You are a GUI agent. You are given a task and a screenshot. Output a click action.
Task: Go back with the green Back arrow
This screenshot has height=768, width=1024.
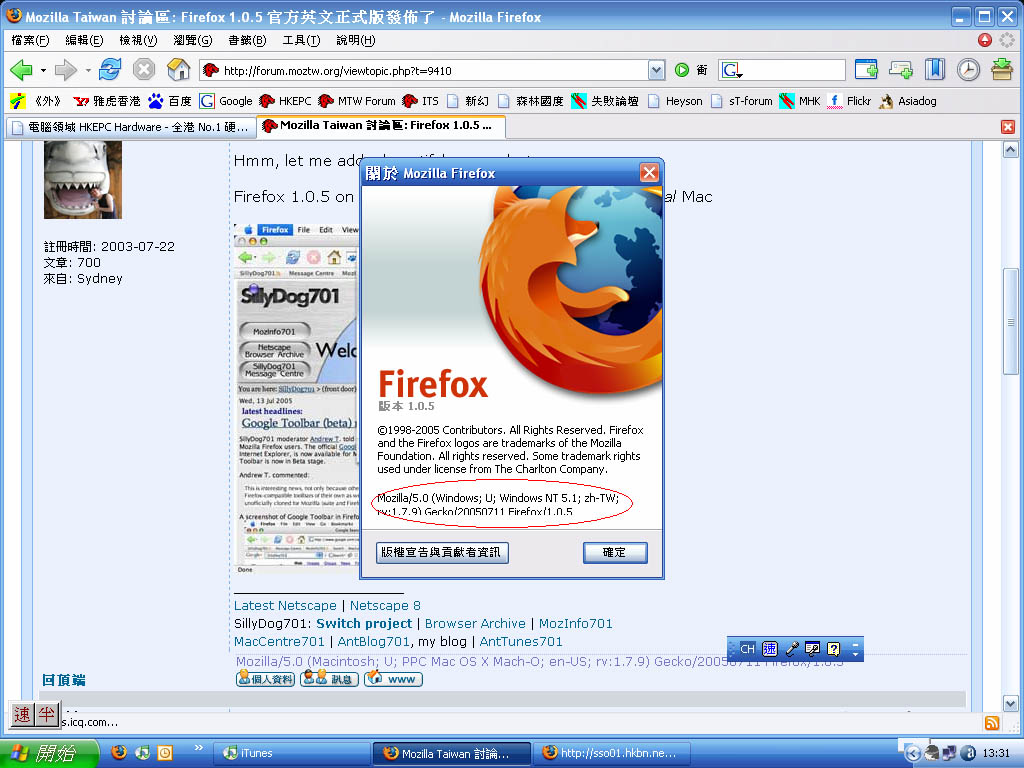coord(21,69)
